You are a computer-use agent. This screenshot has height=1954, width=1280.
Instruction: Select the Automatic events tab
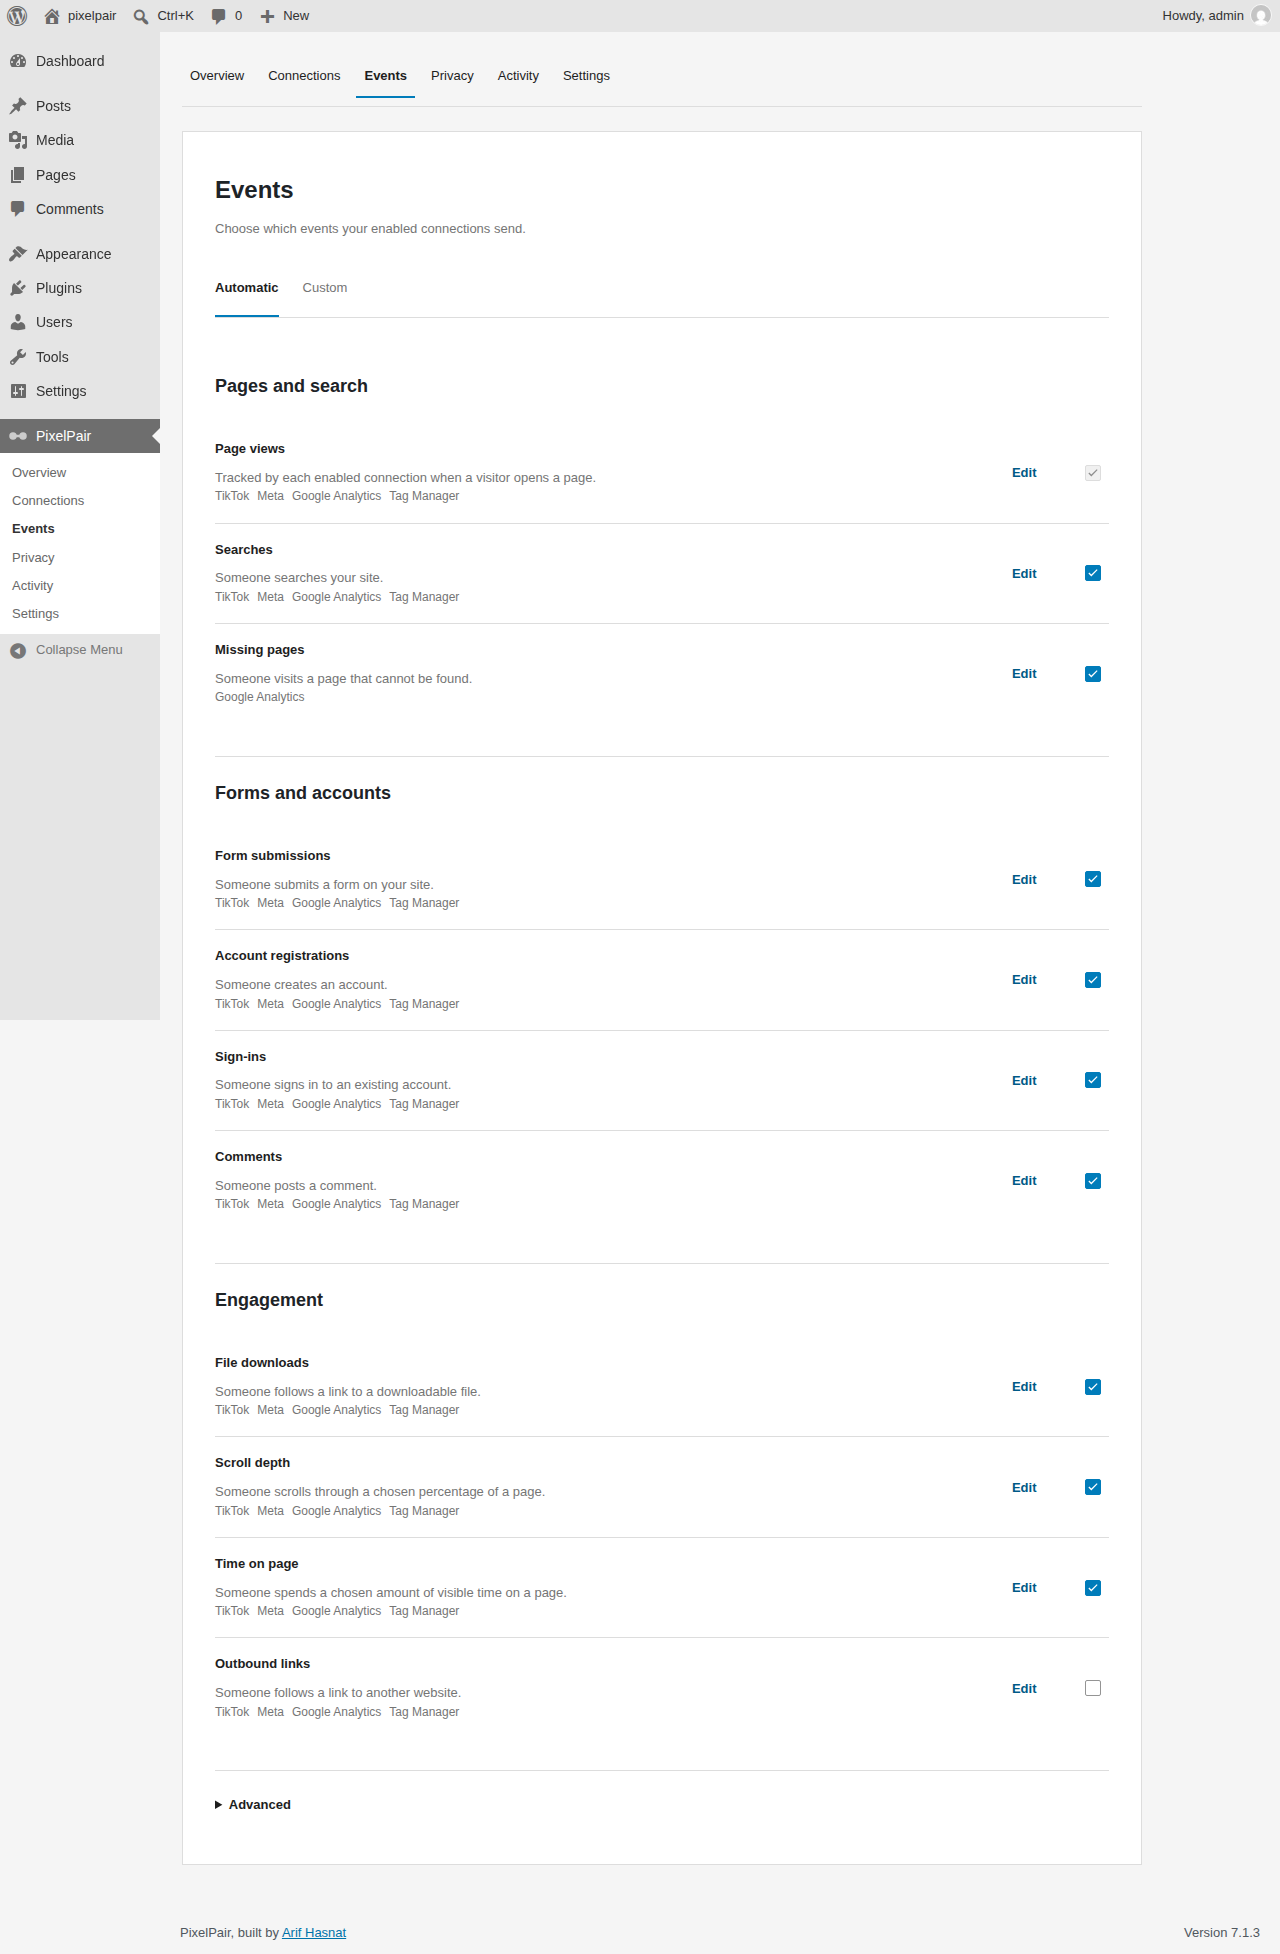point(247,288)
